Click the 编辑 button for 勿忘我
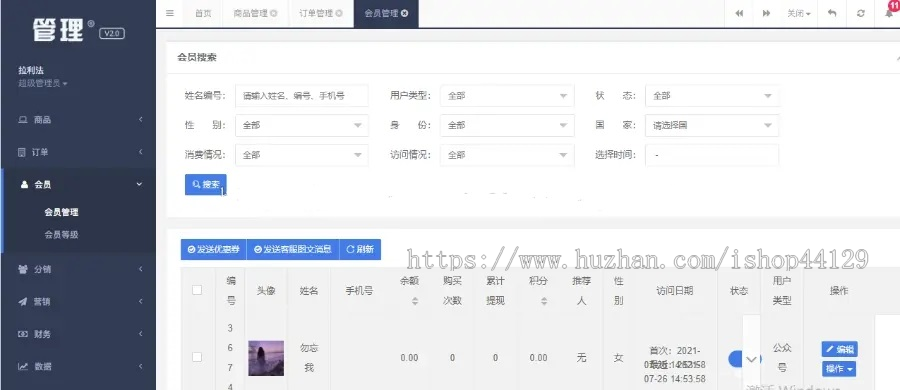900x390 pixels. (x=840, y=349)
